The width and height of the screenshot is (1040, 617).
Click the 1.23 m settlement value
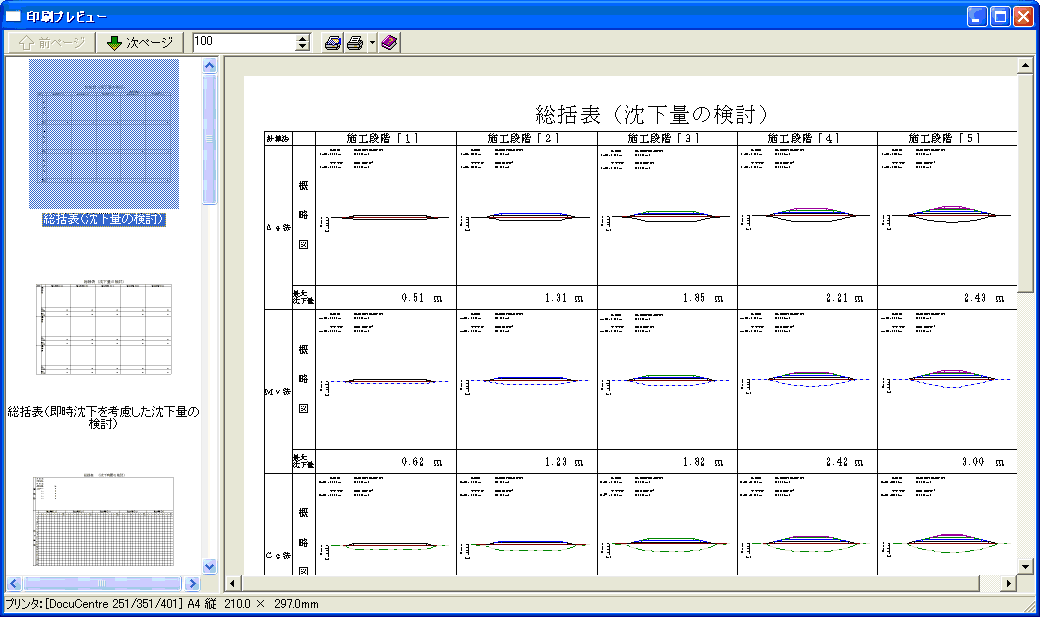click(564, 462)
